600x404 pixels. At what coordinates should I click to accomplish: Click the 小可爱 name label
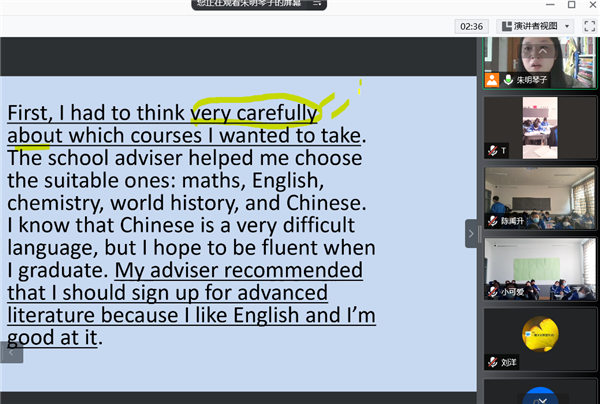click(512, 292)
